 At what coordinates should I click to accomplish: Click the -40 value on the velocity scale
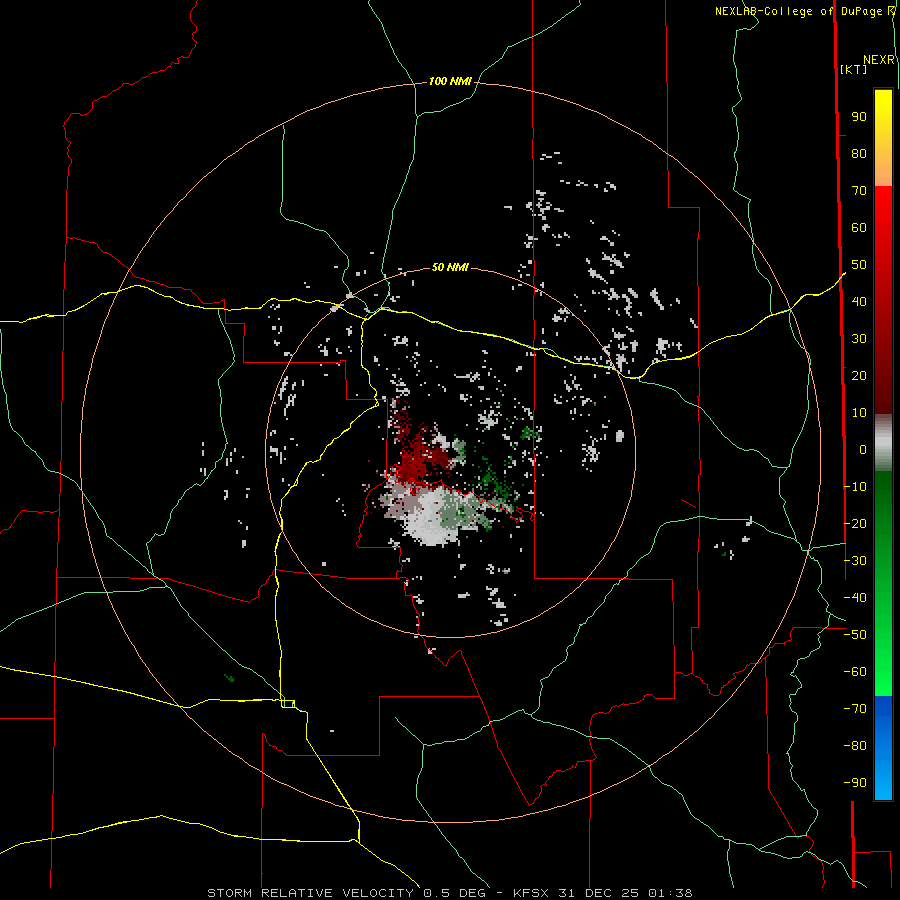(x=855, y=598)
